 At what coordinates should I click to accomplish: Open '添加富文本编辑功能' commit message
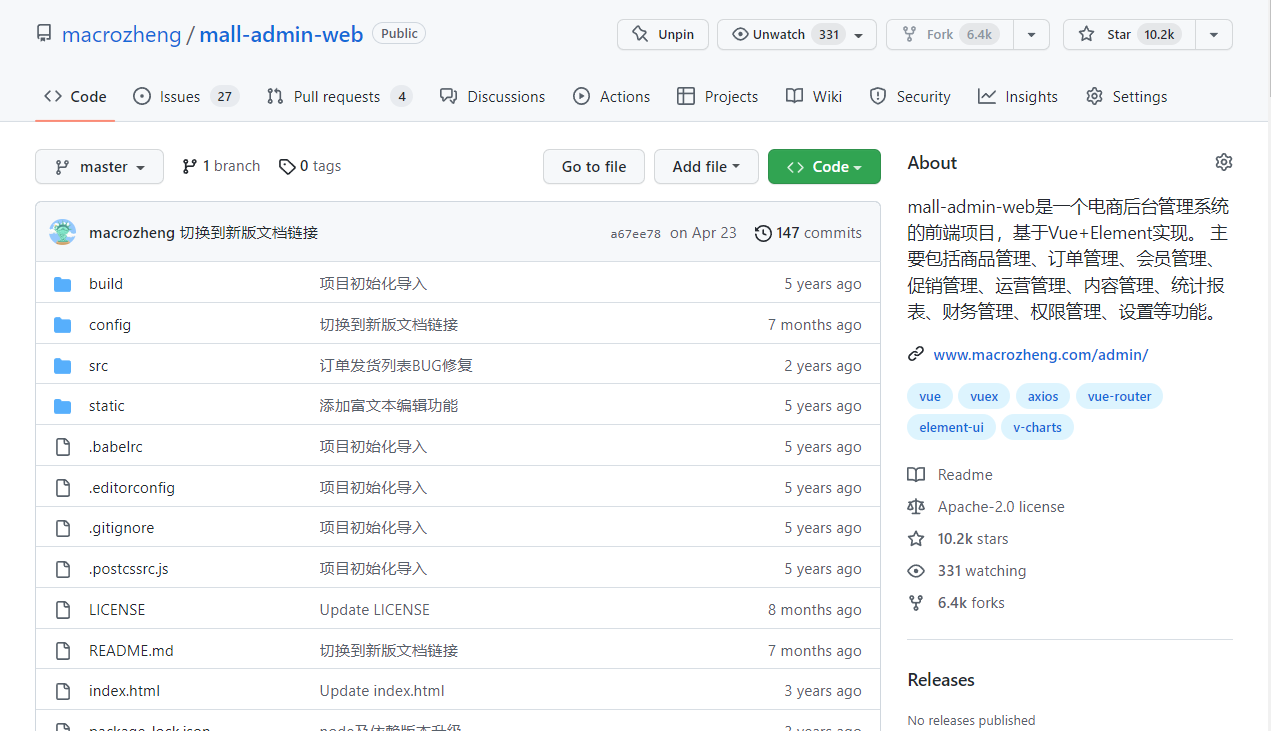click(x=389, y=406)
